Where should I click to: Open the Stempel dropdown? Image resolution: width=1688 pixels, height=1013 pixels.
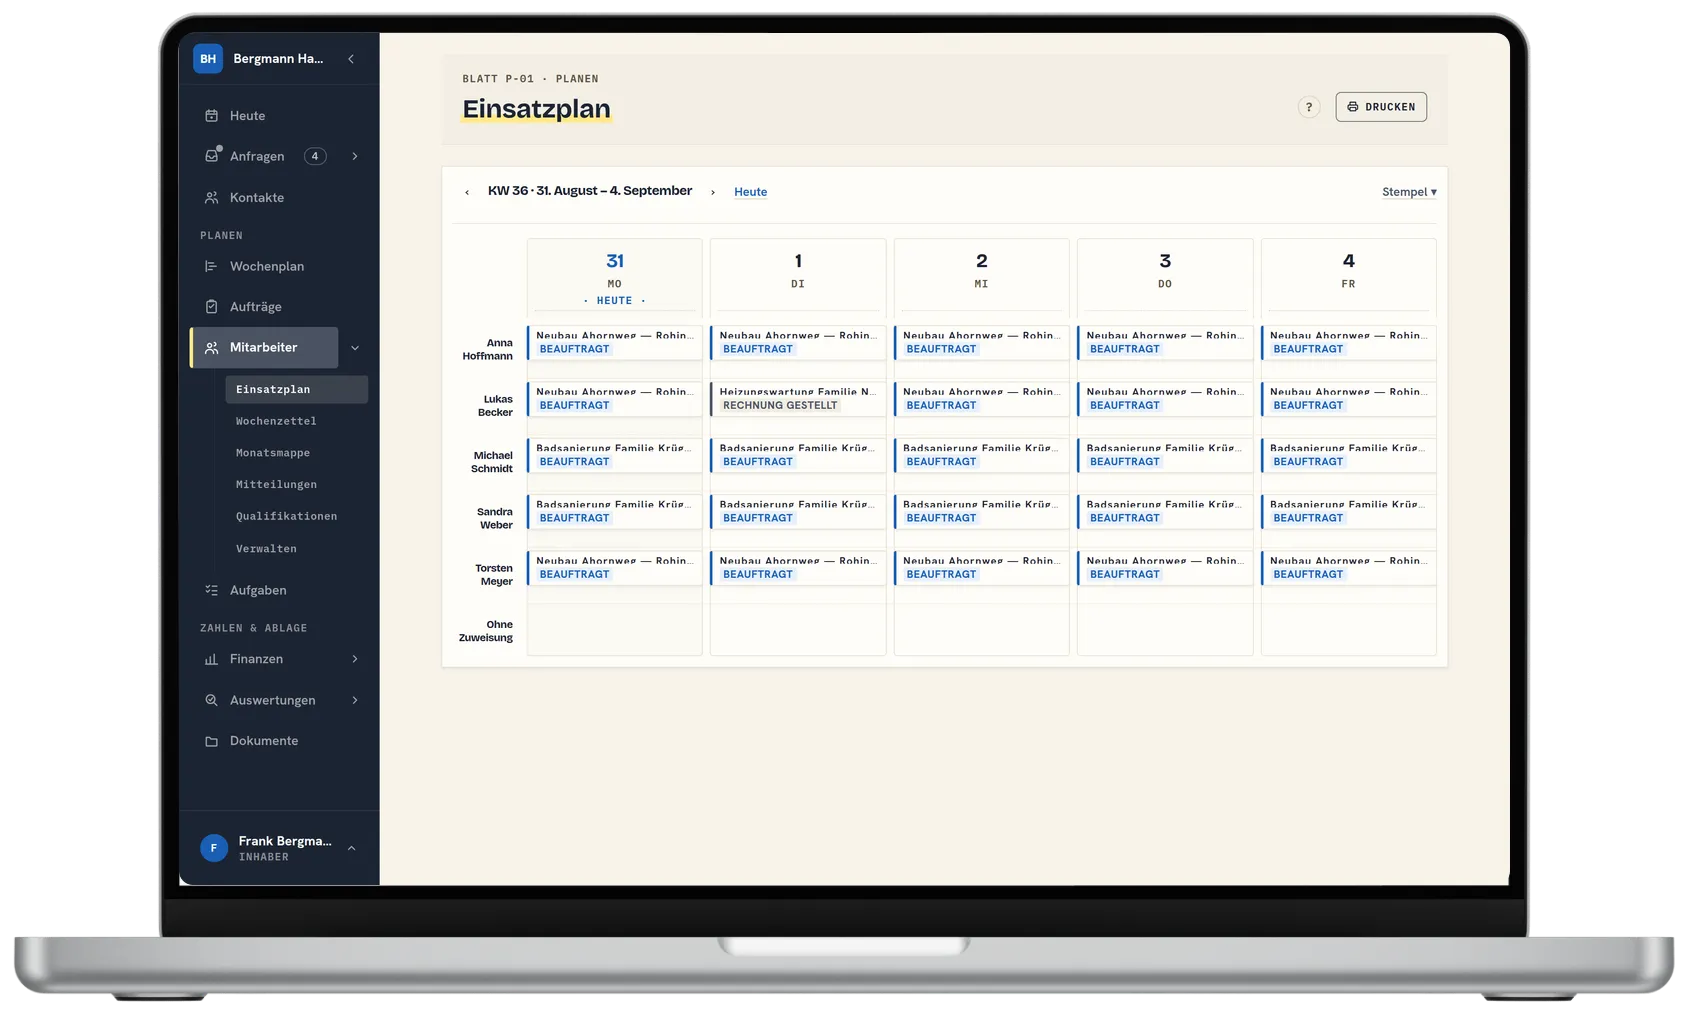[1409, 192]
